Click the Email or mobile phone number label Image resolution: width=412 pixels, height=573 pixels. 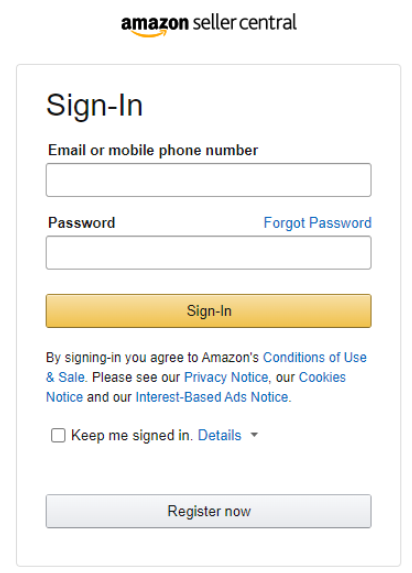point(153,150)
